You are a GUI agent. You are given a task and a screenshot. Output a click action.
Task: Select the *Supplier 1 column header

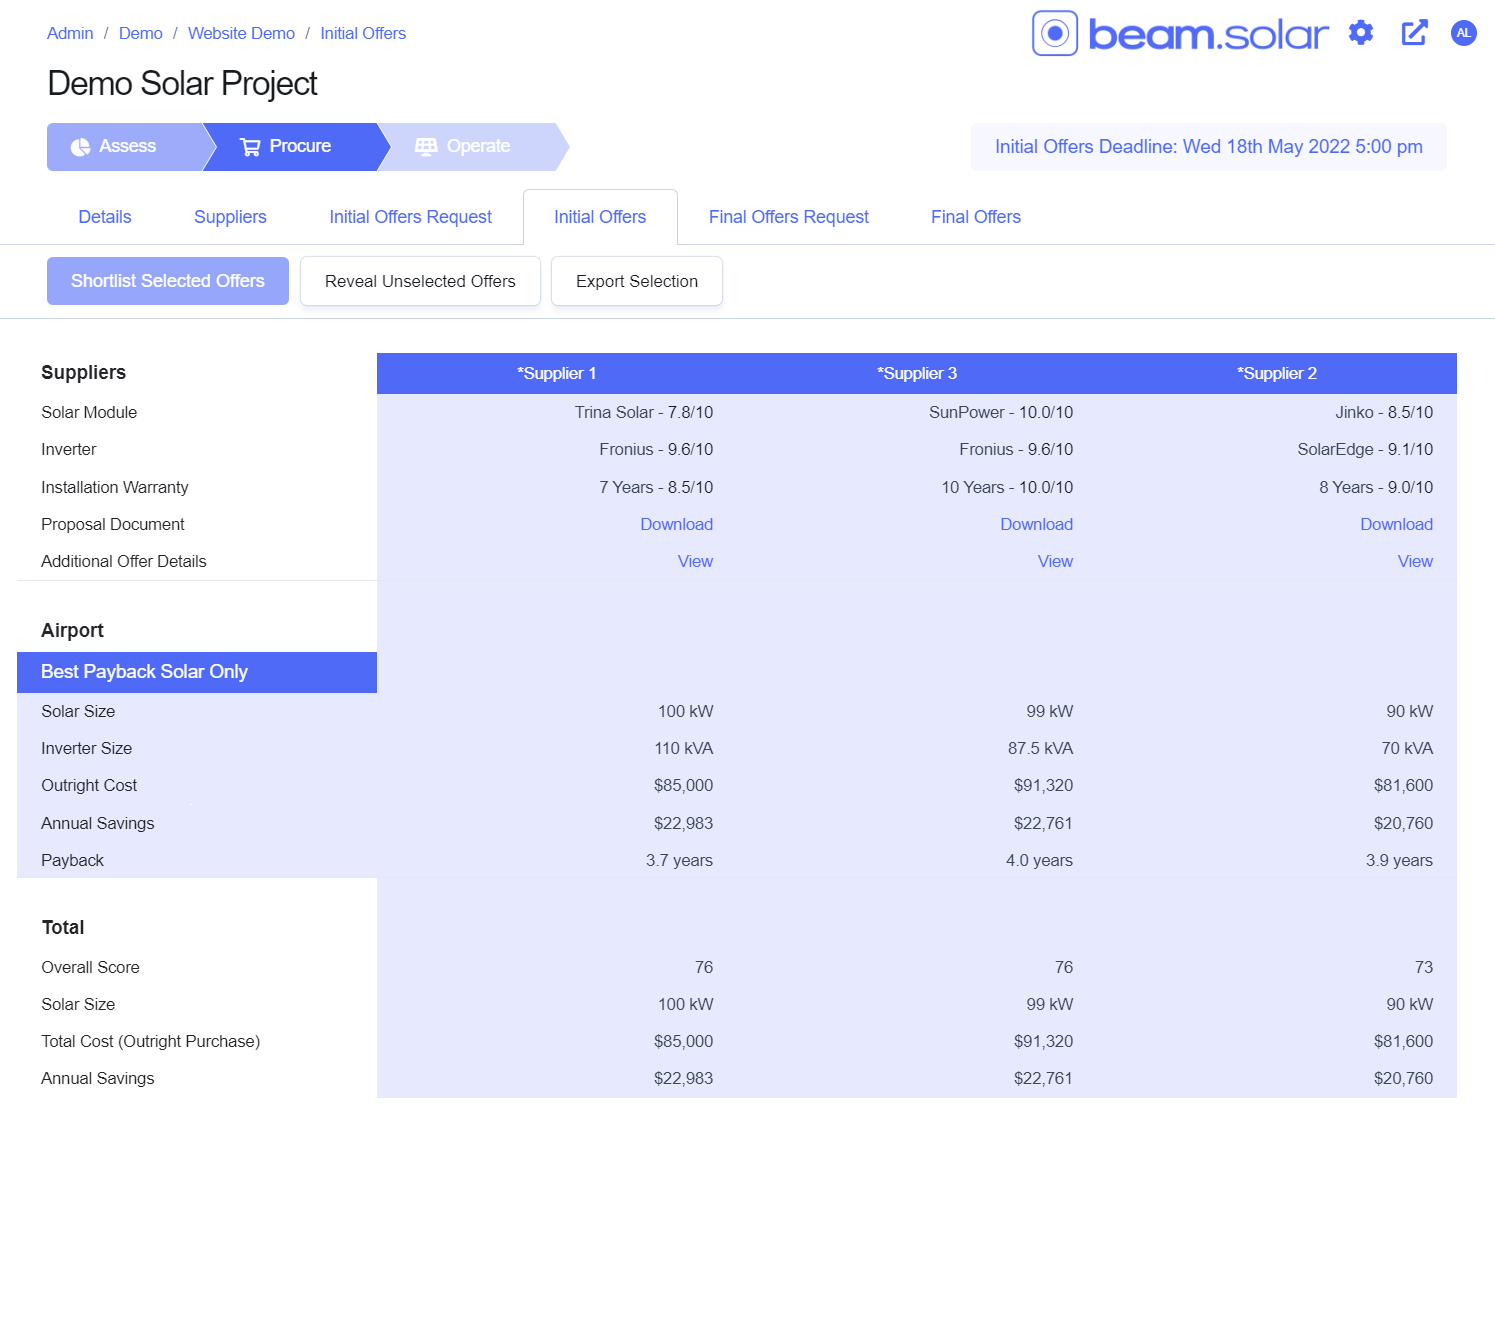[557, 373]
